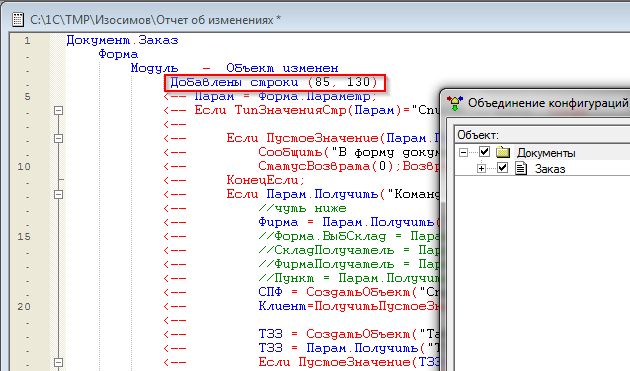
Task: Click the report document icon in title bar
Action: [x=18, y=19]
